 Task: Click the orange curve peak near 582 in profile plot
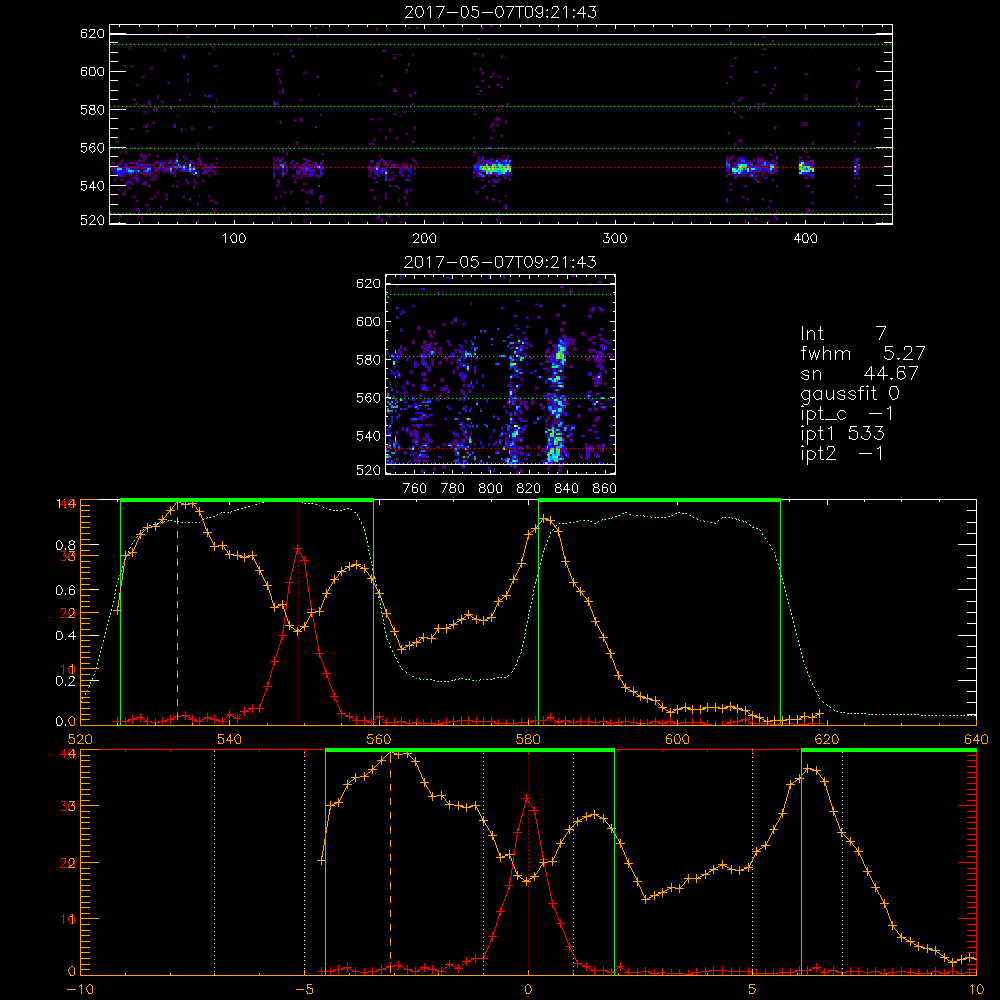click(543, 519)
